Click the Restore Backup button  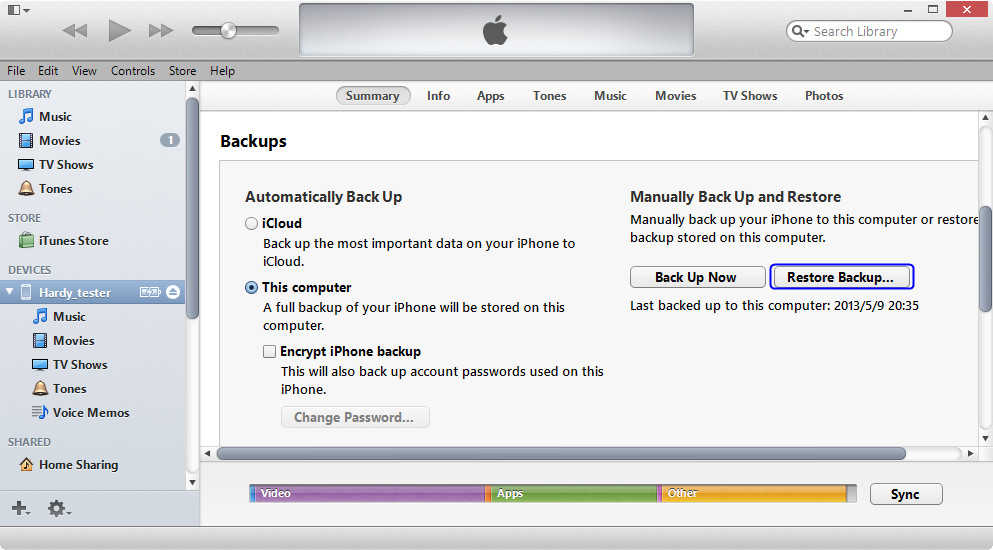[x=841, y=277]
